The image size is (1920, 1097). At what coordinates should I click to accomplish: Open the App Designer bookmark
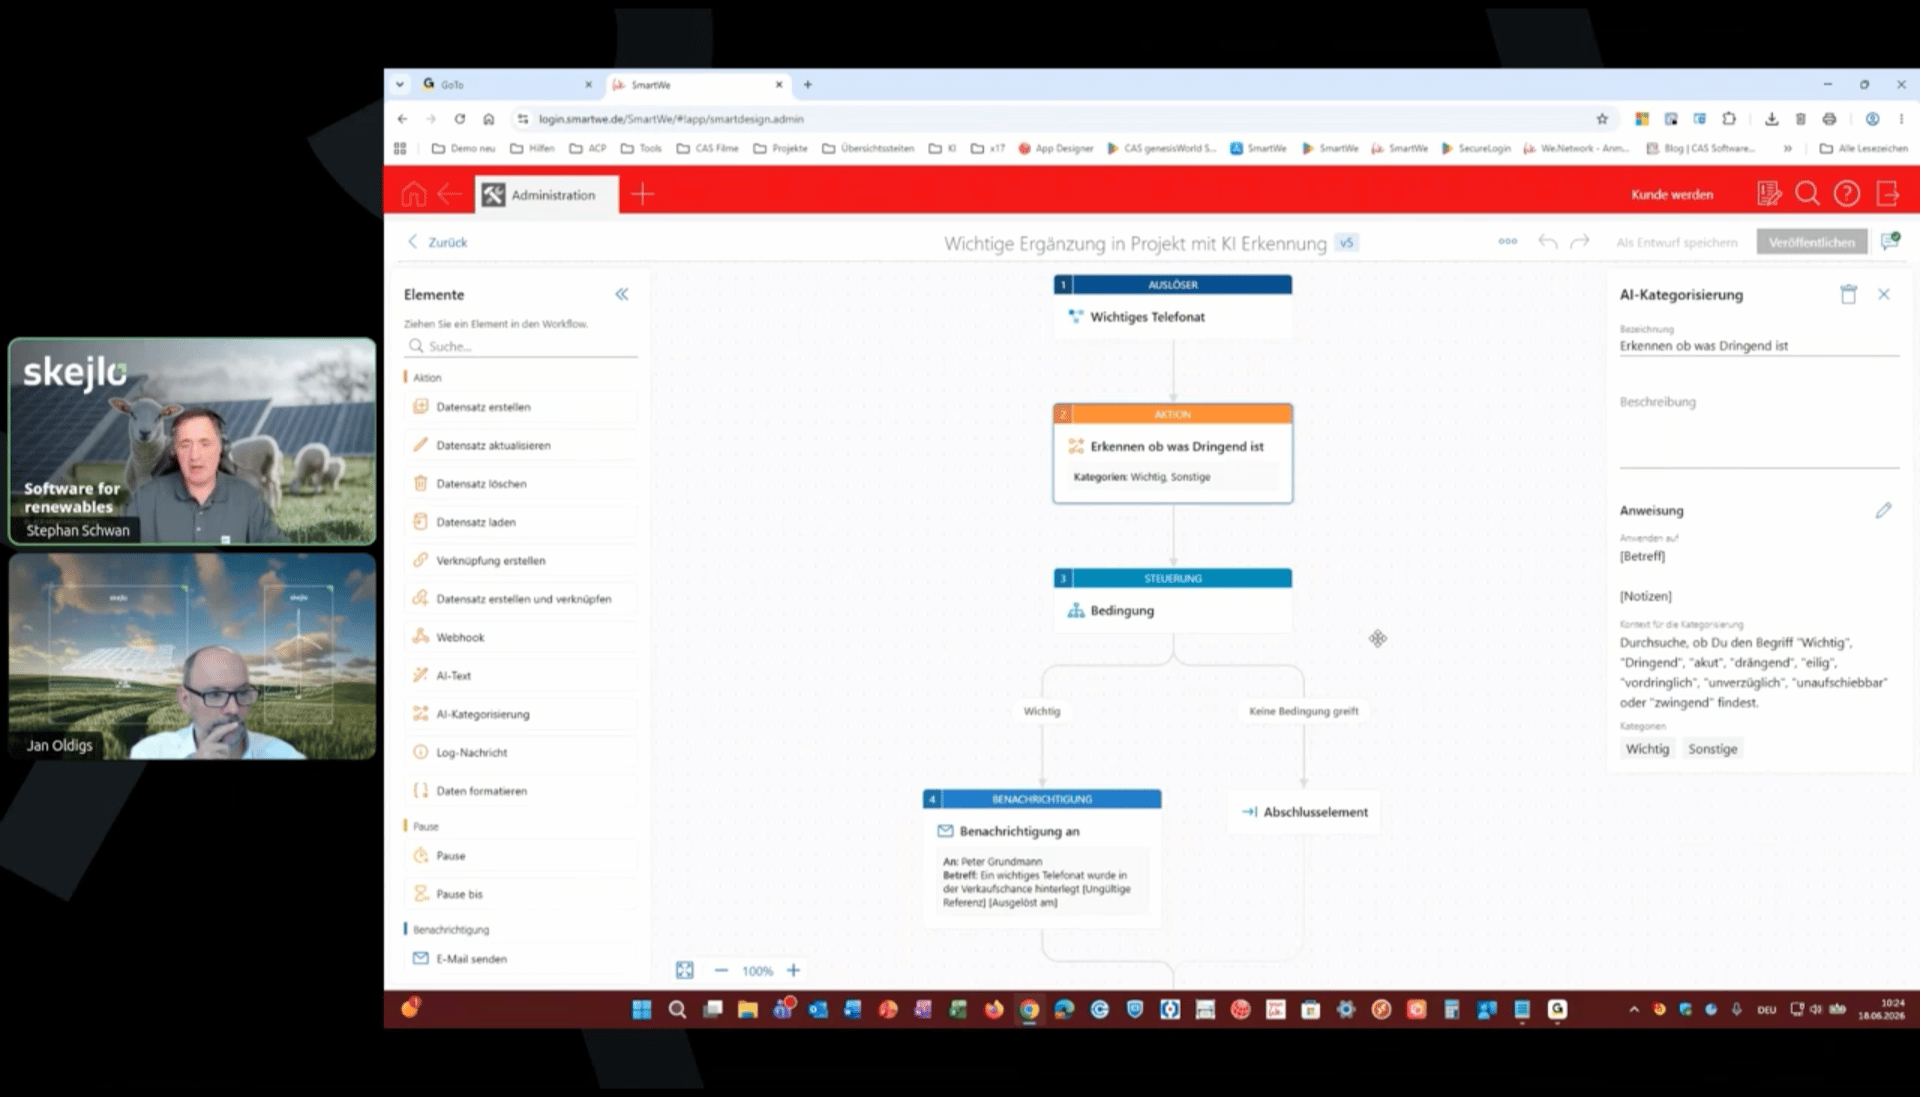tap(1055, 148)
